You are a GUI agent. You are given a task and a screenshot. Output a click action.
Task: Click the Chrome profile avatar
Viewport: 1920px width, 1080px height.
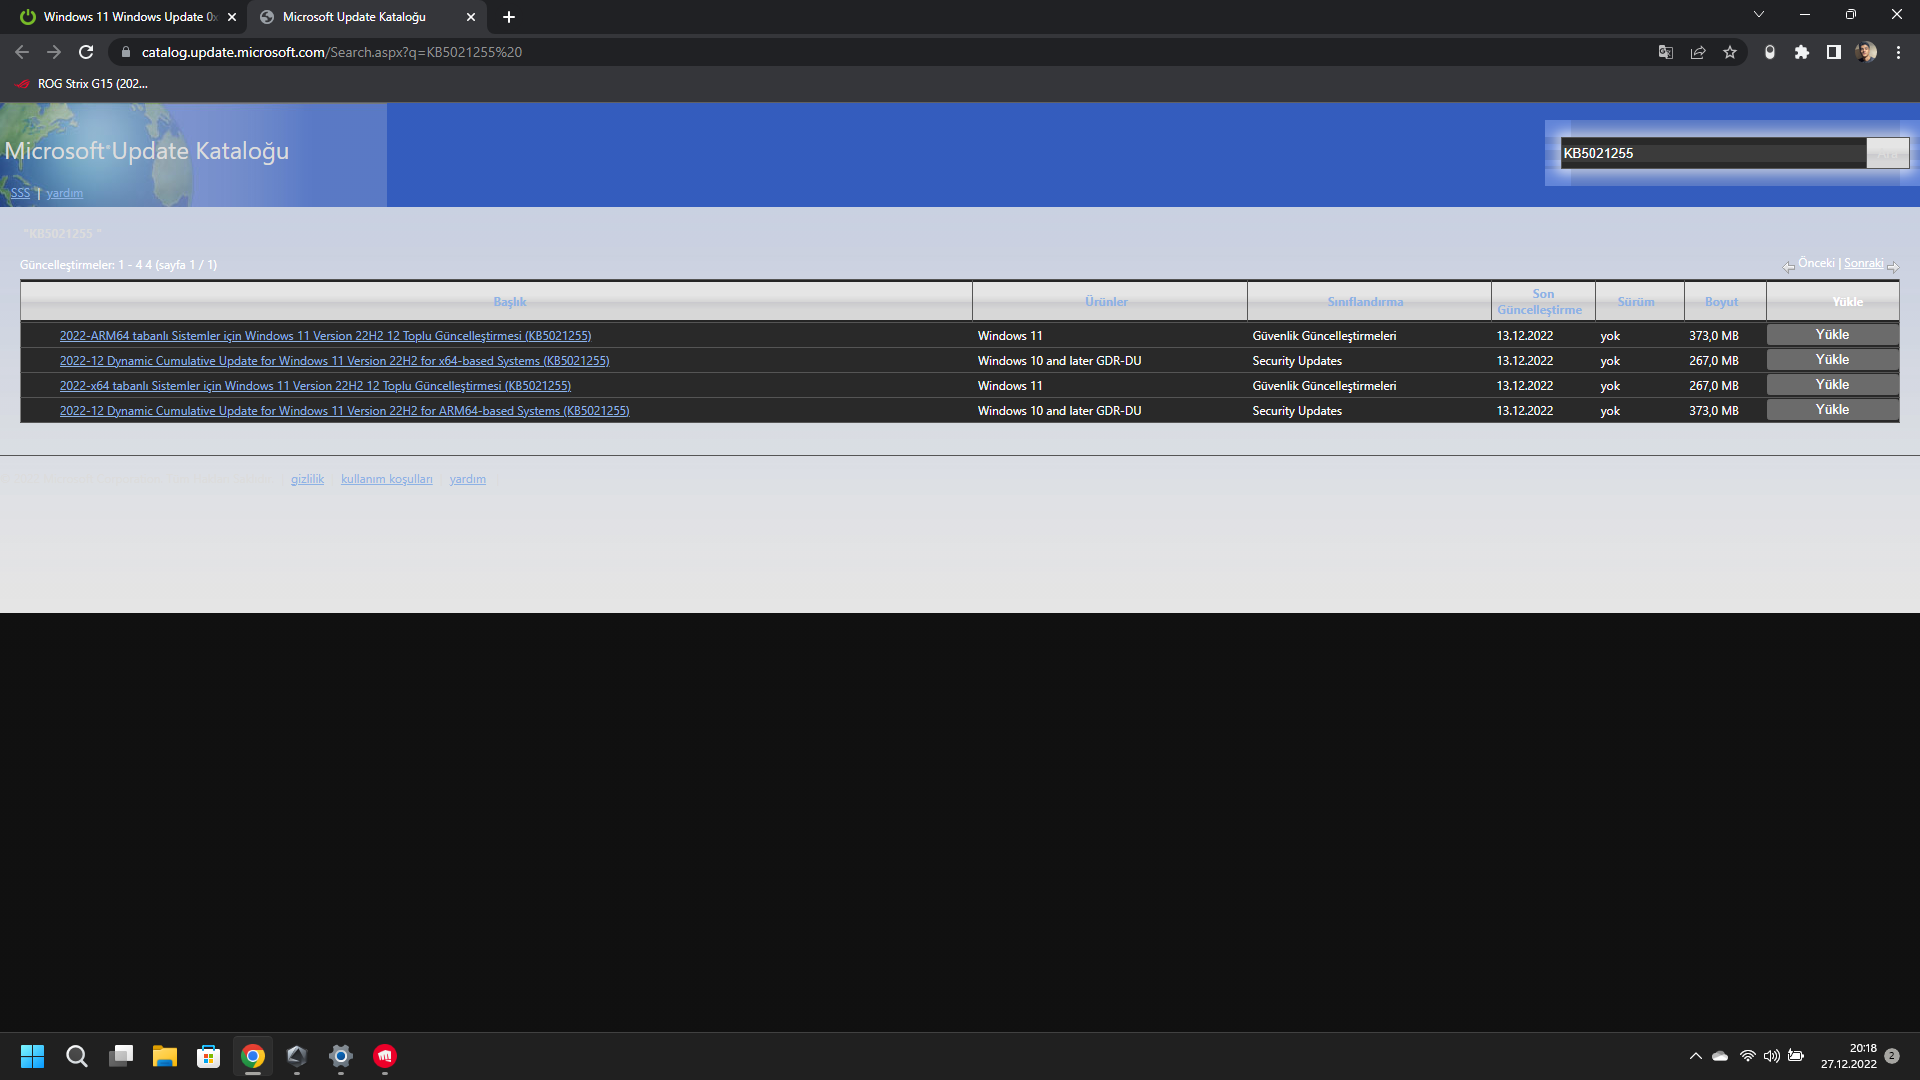(x=1866, y=52)
